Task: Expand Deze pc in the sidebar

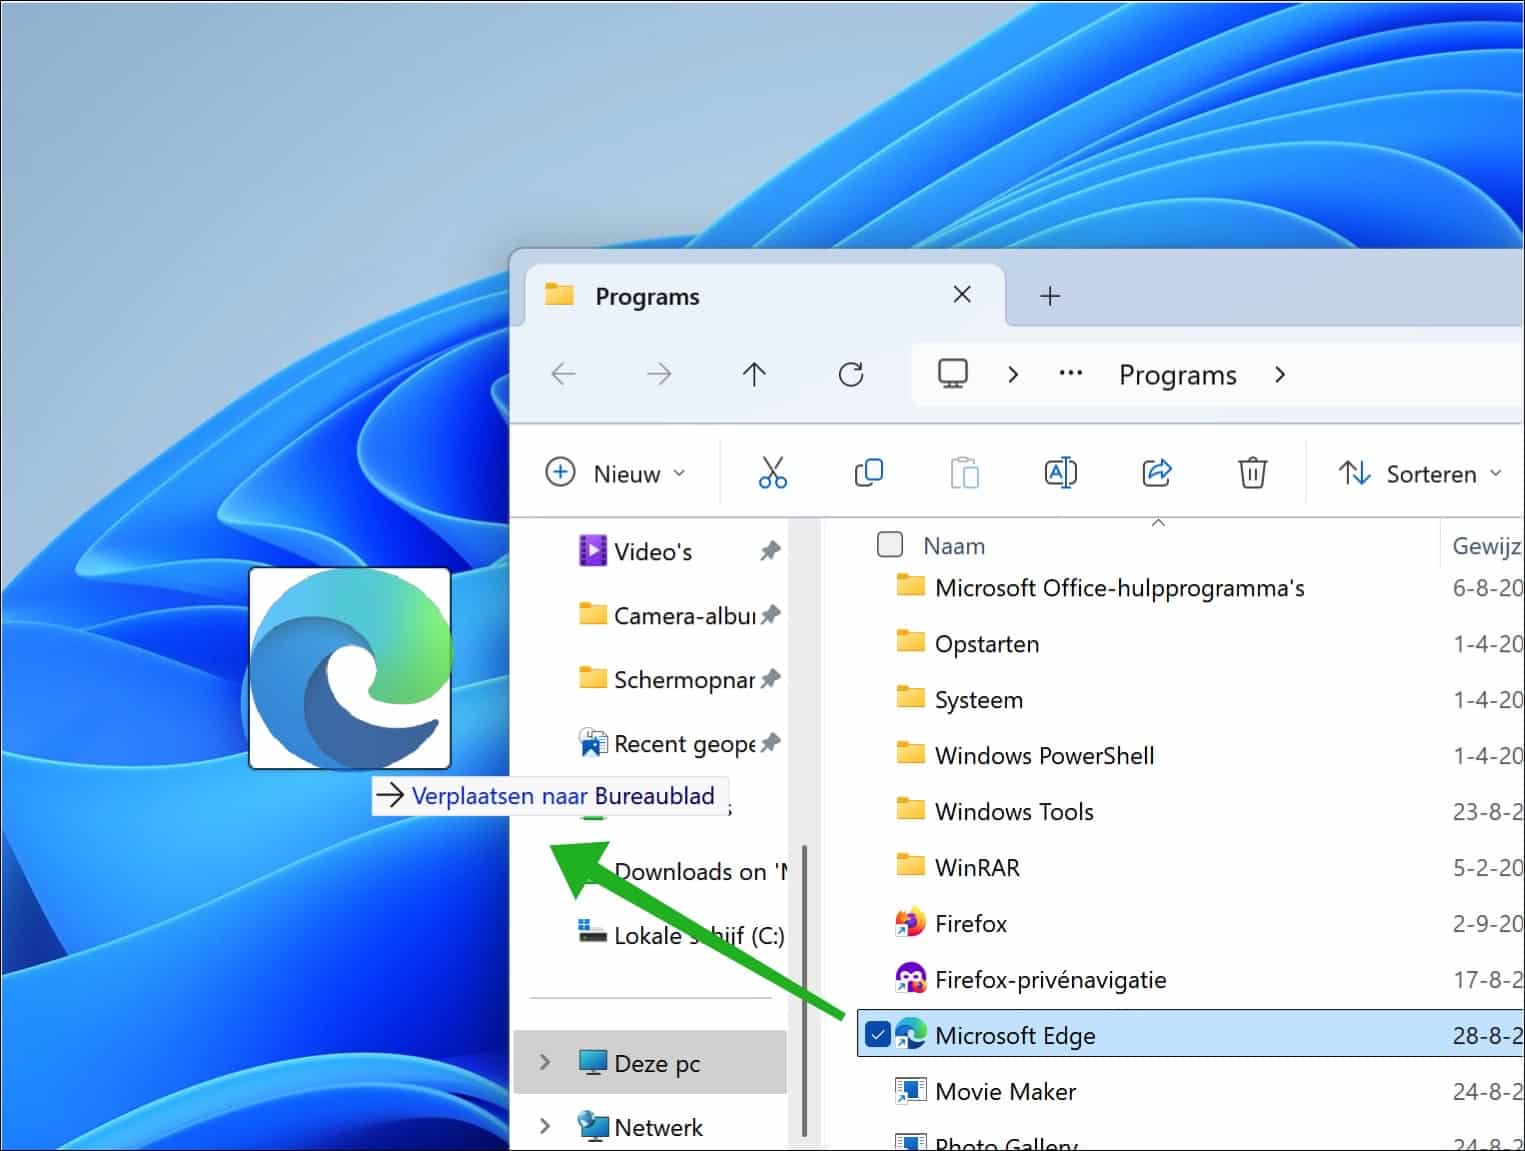Action: pyautogui.click(x=544, y=1063)
